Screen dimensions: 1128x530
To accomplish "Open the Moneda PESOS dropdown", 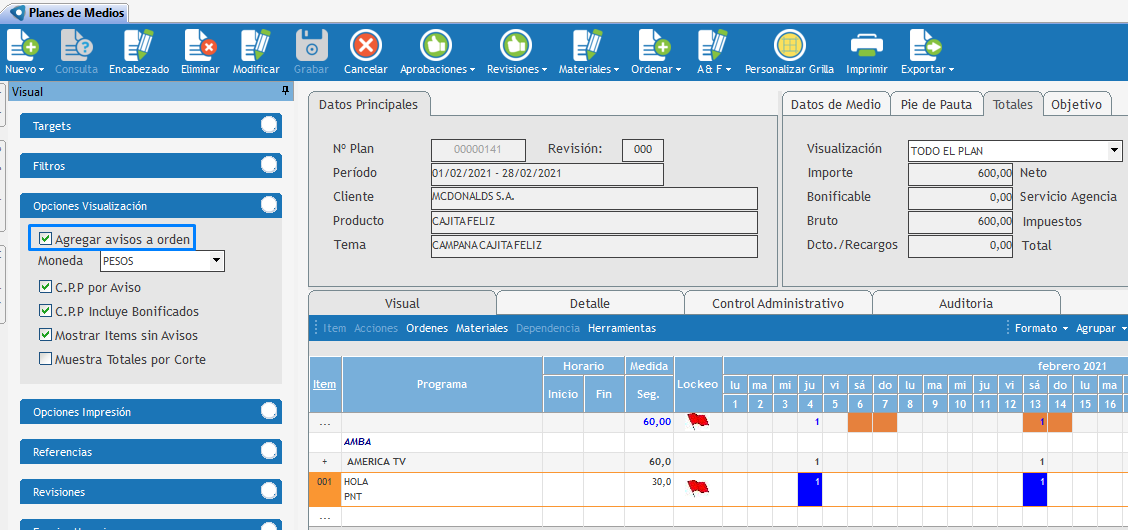I will 216,262.
